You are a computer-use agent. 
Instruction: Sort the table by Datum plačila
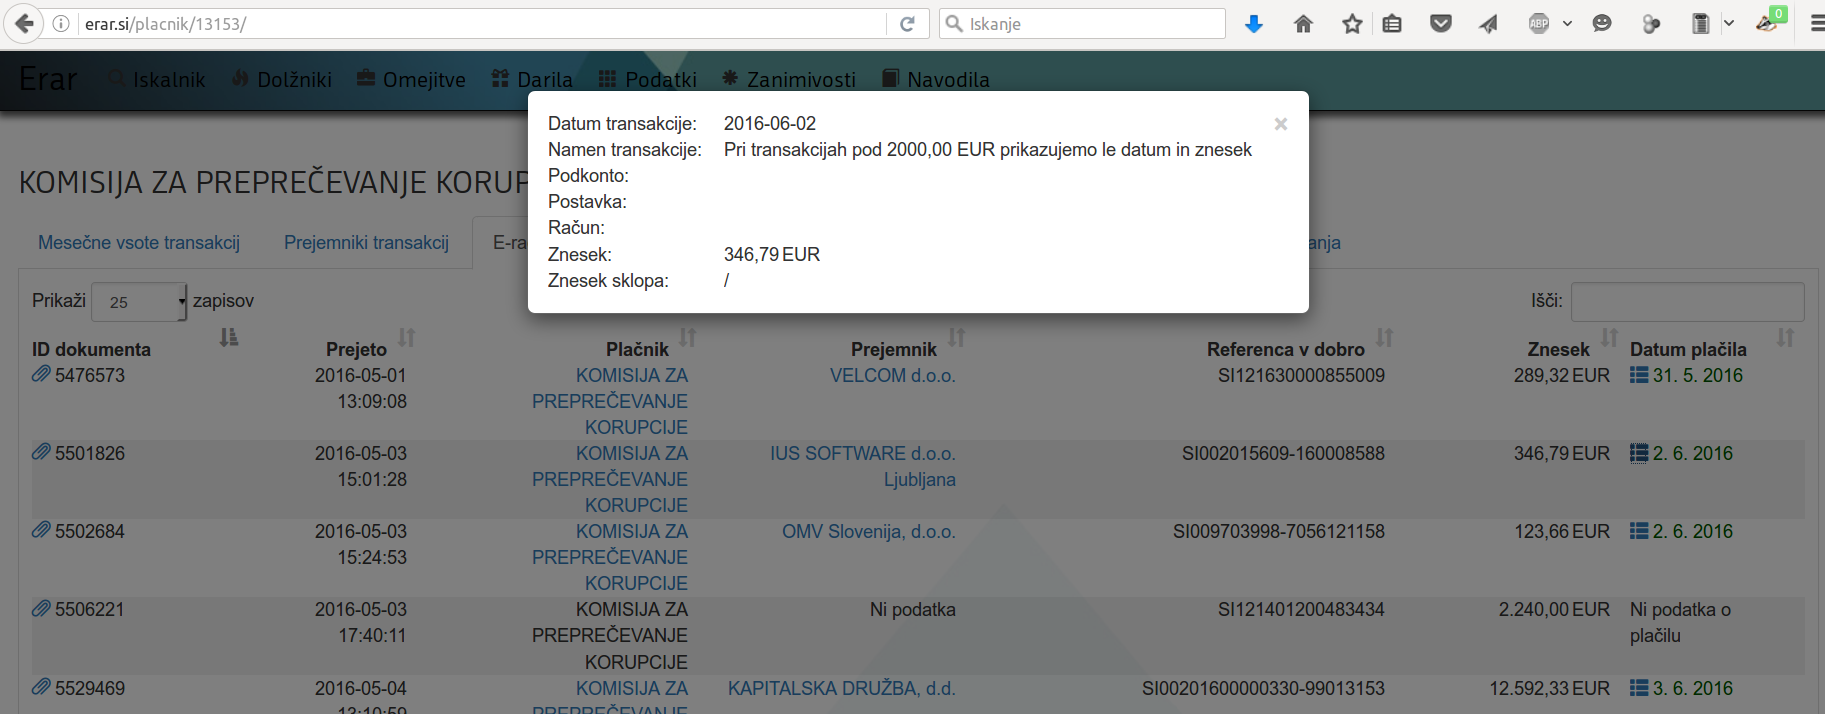[x=1785, y=338]
